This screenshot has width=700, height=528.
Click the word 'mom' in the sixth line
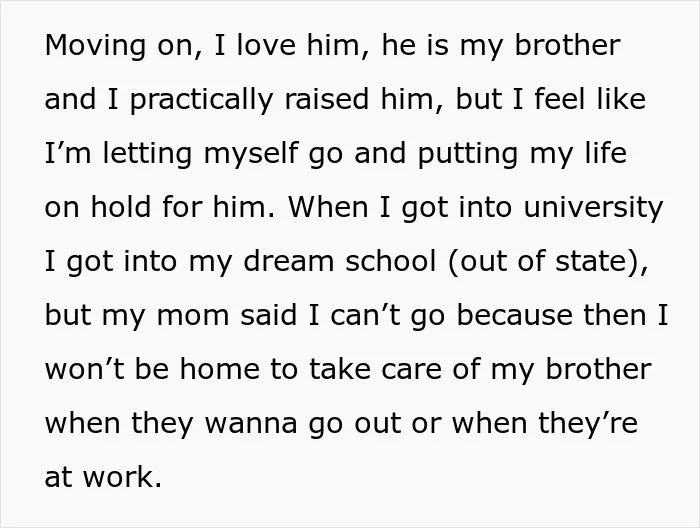(x=193, y=316)
